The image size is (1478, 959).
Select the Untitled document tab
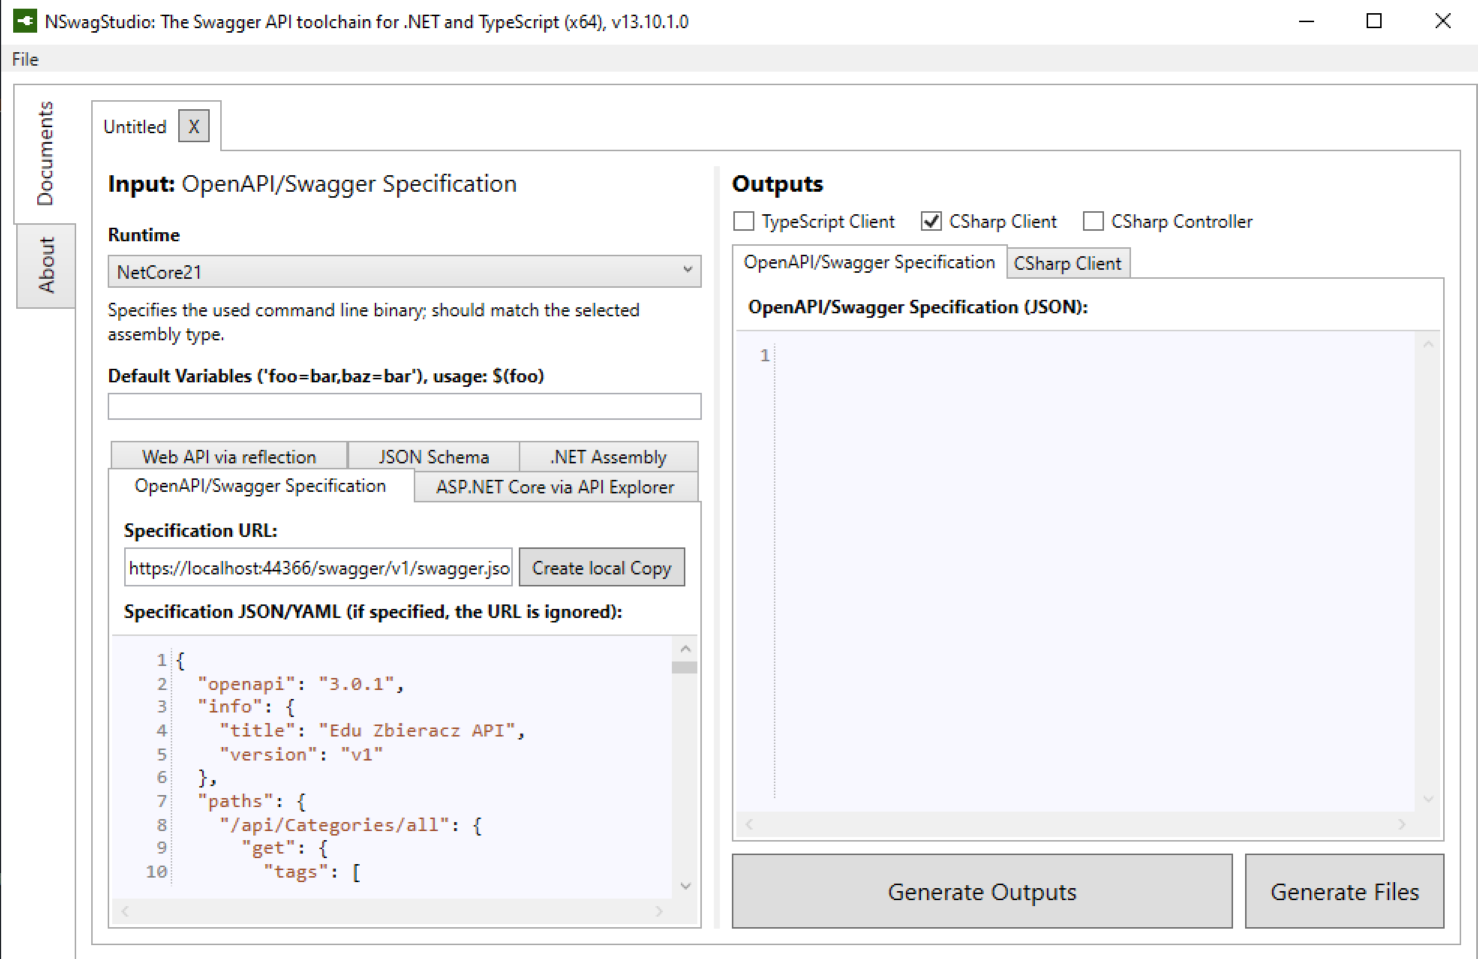135,127
